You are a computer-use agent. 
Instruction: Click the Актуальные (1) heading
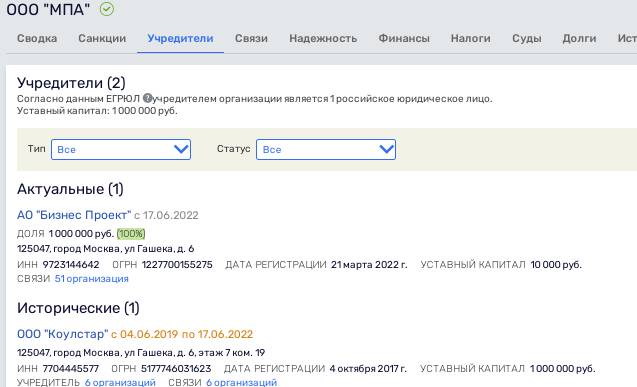pos(70,189)
